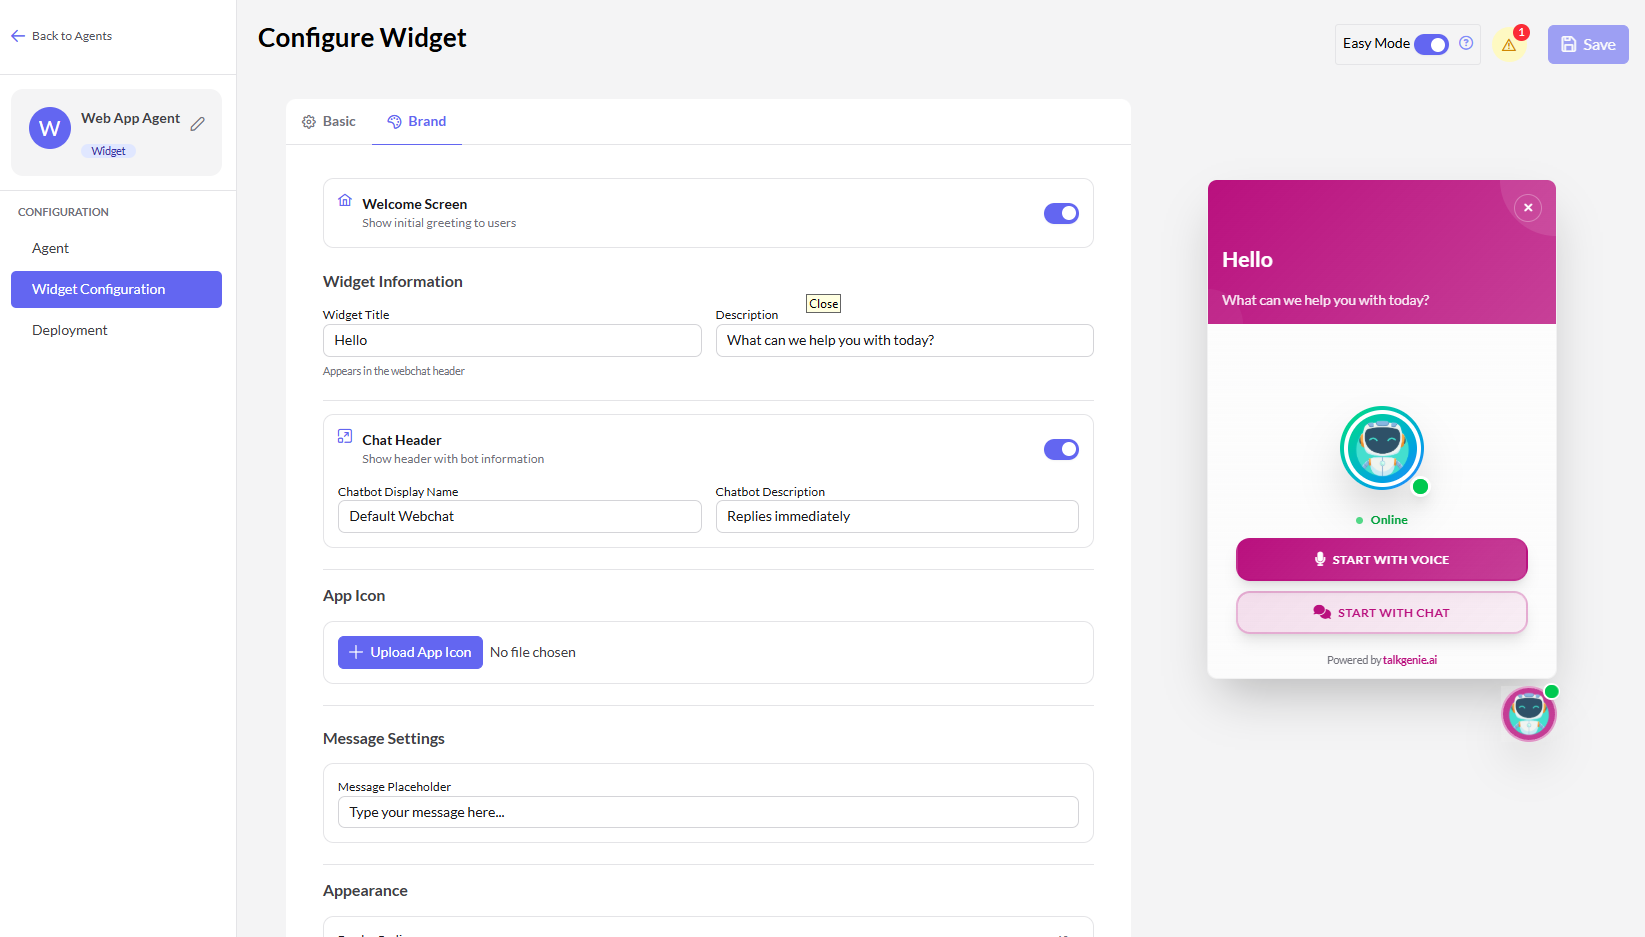Click inside the Message Placeholder field
Image resolution: width=1645 pixels, height=937 pixels.
708,812
